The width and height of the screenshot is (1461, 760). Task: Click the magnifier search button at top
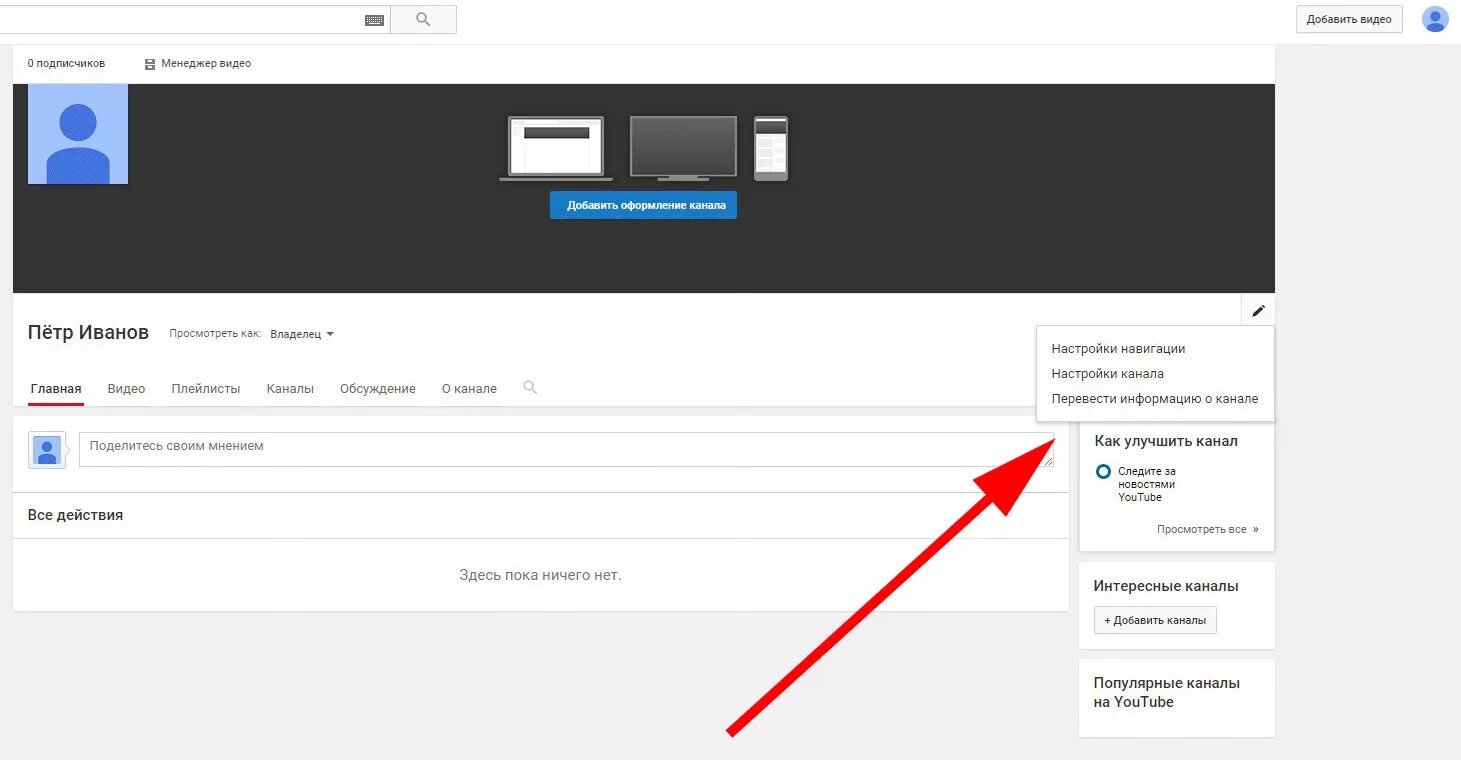click(x=423, y=19)
